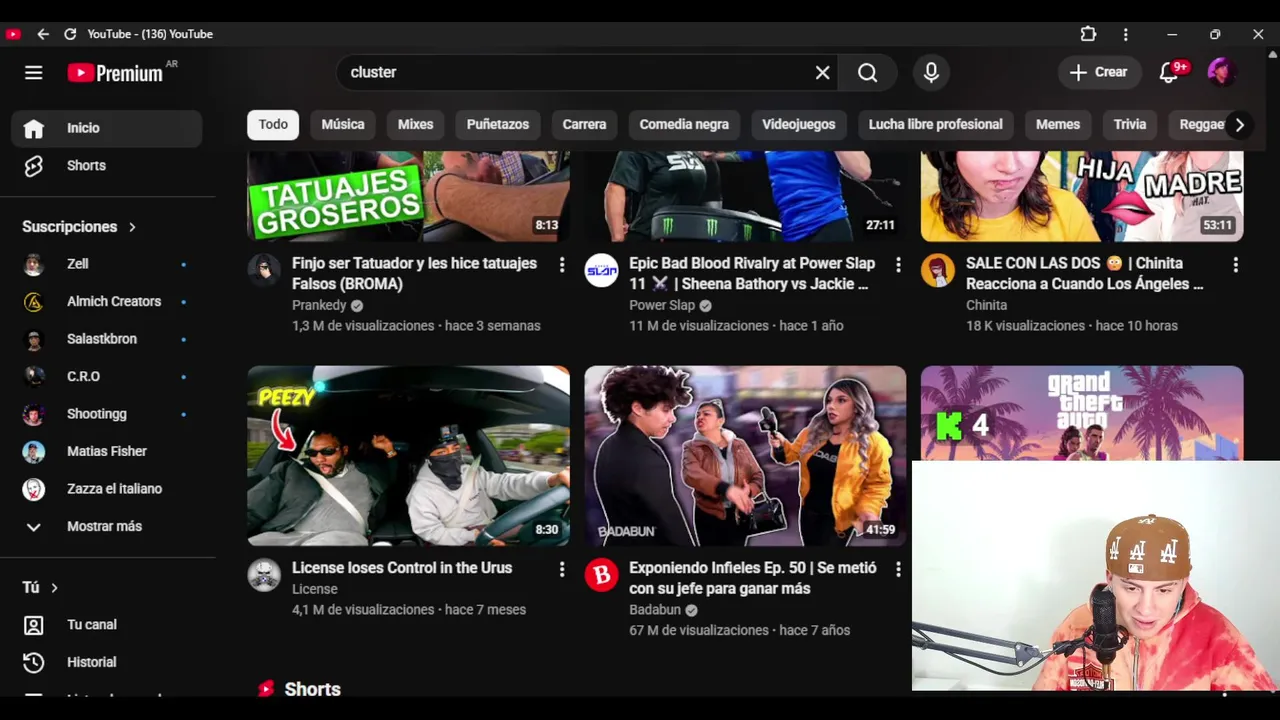Click Chinita channel avatar

pyautogui.click(x=937, y=270)
